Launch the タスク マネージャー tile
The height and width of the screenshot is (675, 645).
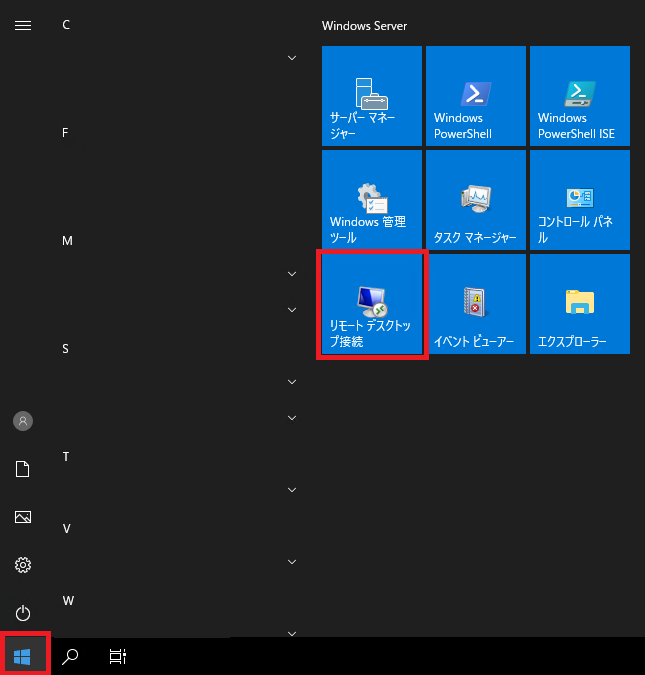[476, 200]
